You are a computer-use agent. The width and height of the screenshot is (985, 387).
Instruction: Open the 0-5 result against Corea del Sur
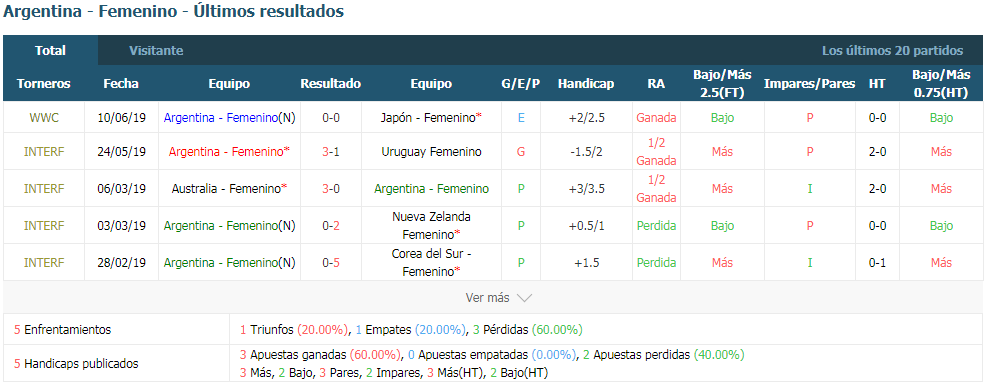331,263
